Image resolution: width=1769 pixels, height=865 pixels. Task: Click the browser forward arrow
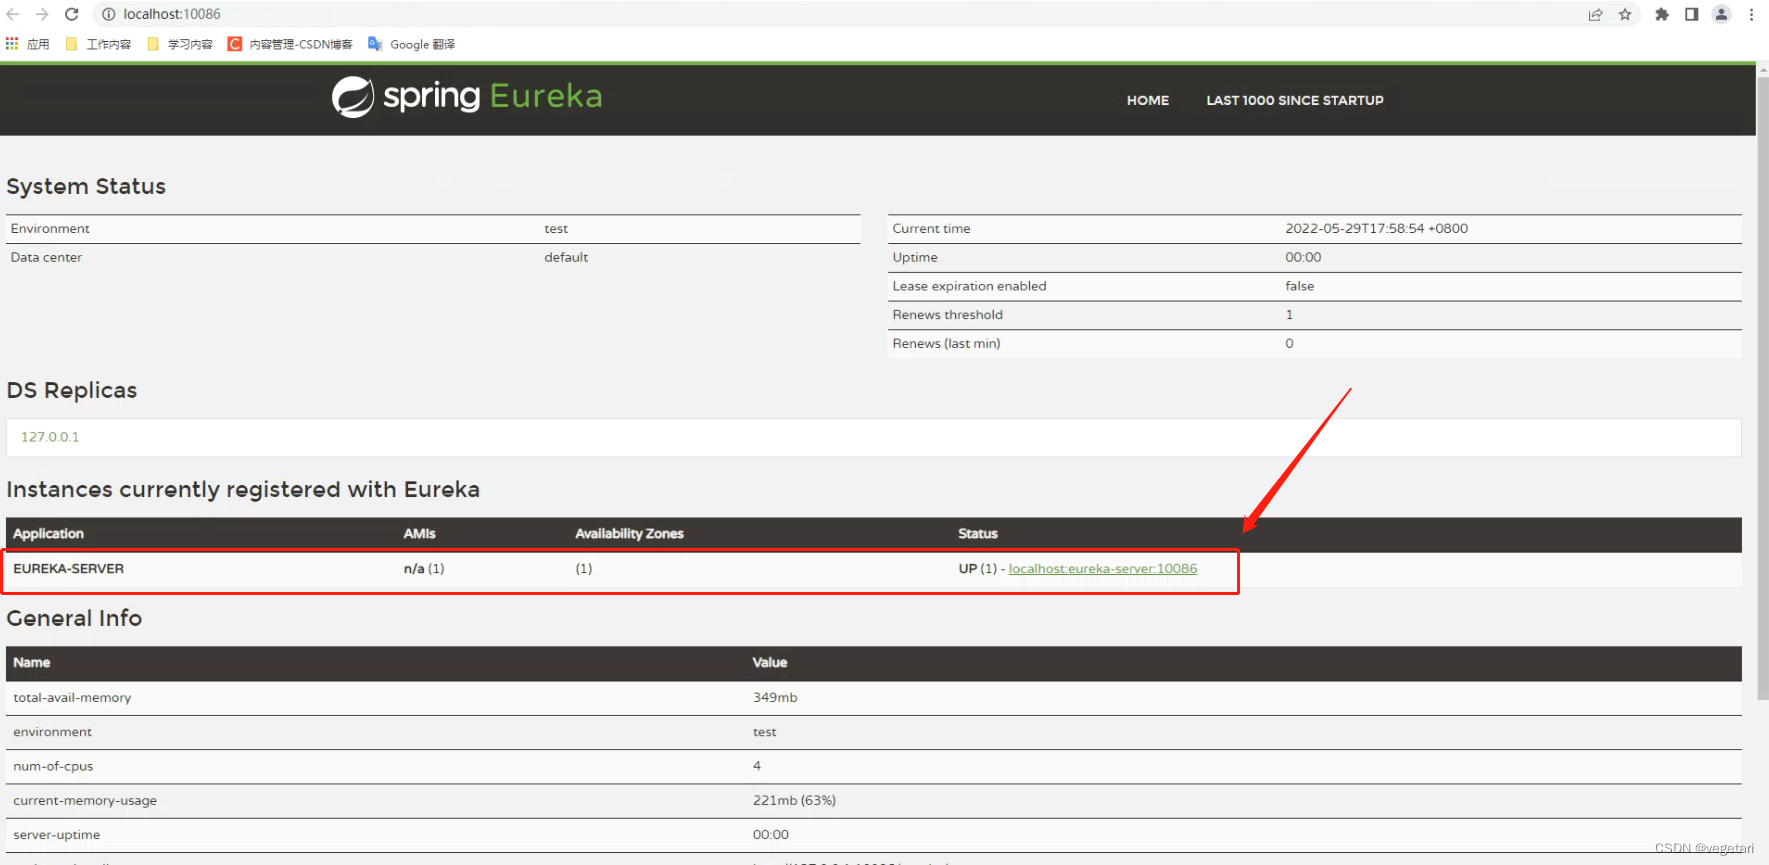point(42,14)
